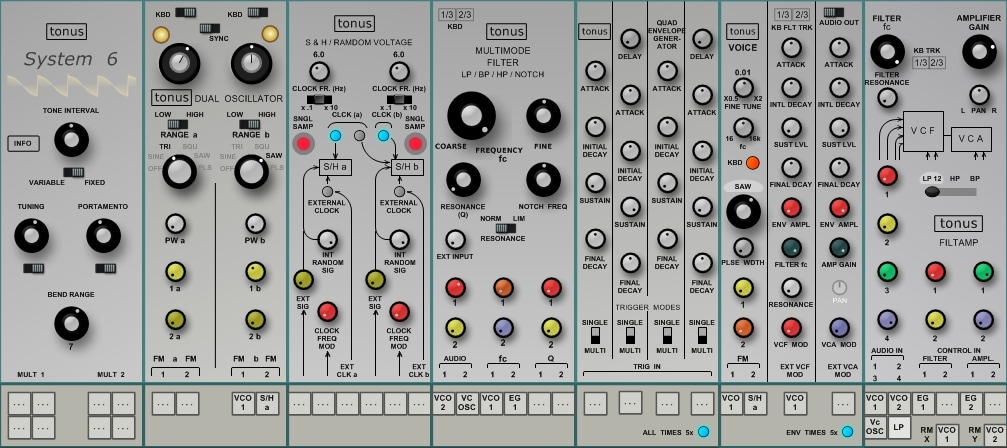The image size is (1007, 448).
Task: Toggle the x.1 / x10 switch for clock a
Action: [319, 99]
